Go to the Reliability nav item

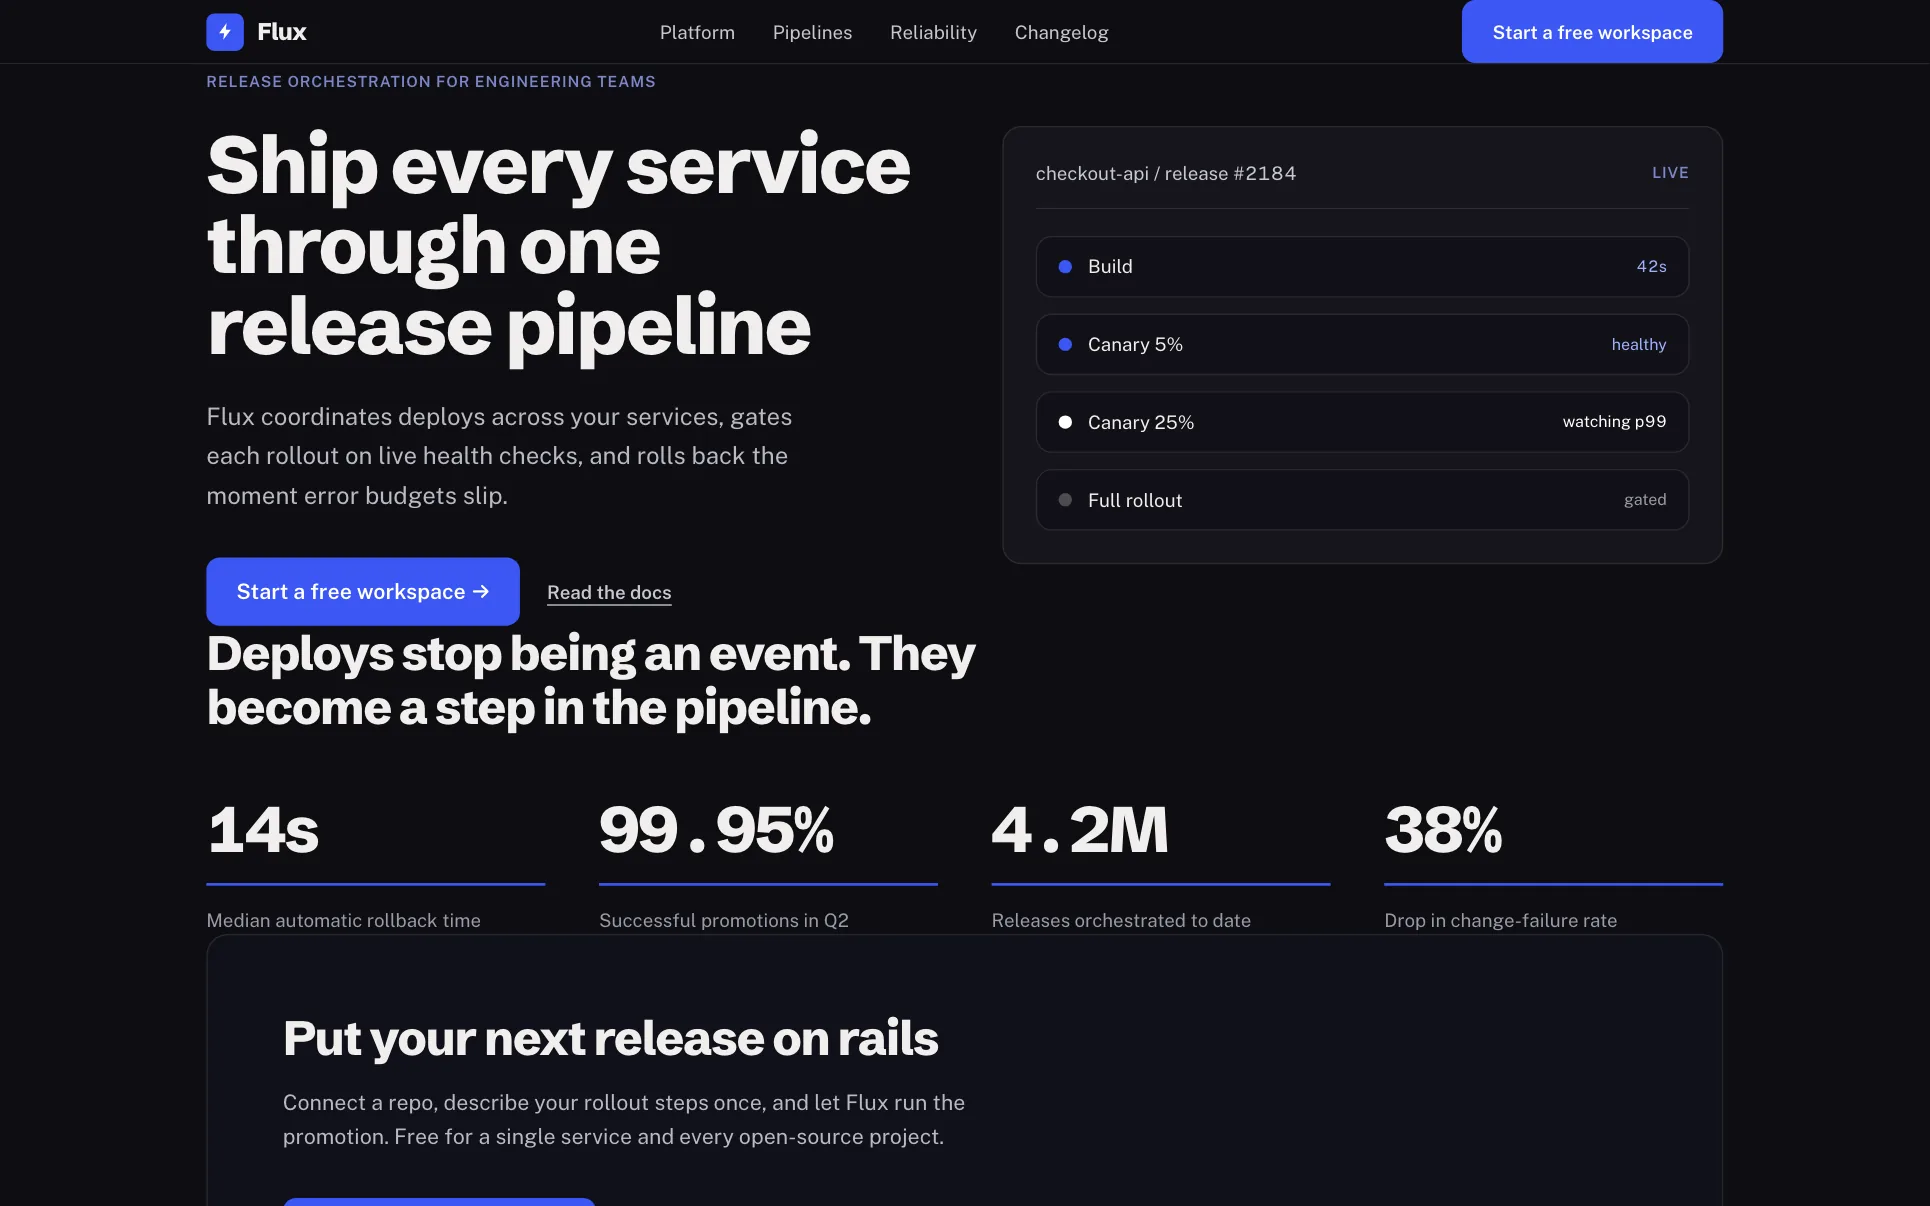(933, 32)
